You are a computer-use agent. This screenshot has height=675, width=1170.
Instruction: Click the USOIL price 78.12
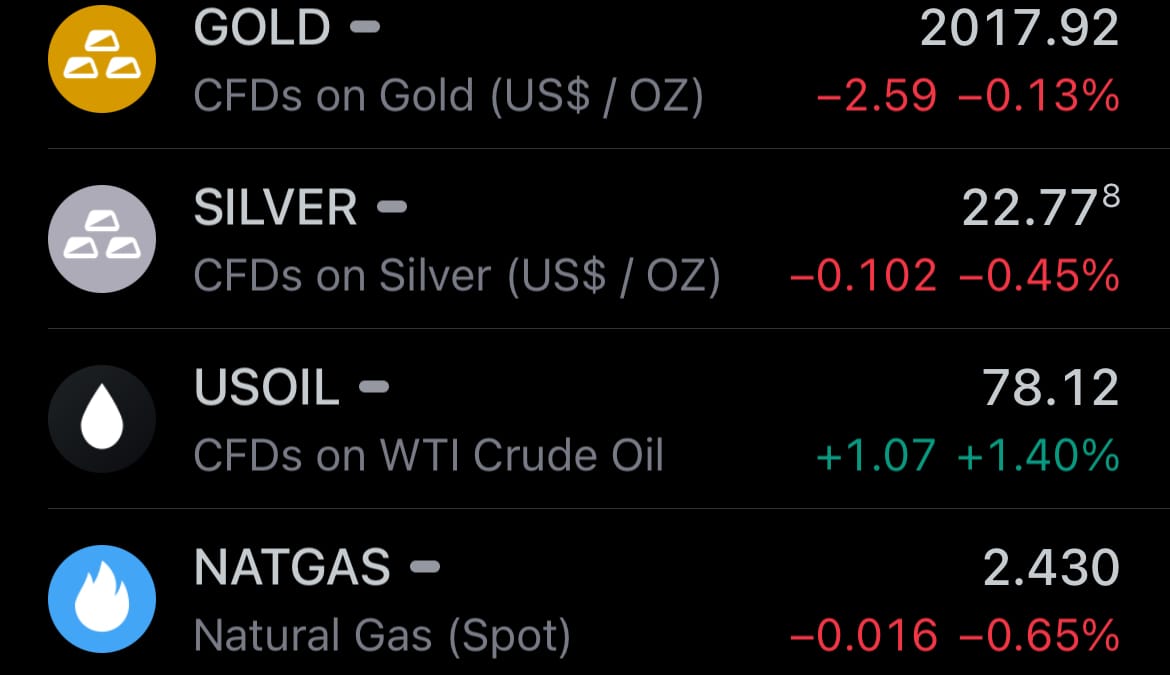1051,388
